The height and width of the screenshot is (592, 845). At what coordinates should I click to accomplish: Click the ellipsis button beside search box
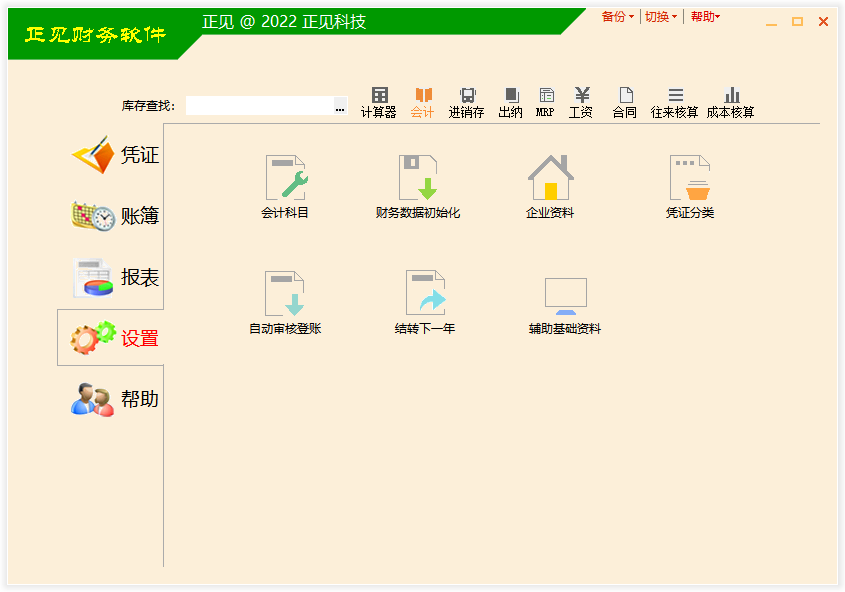coord(340,107)
